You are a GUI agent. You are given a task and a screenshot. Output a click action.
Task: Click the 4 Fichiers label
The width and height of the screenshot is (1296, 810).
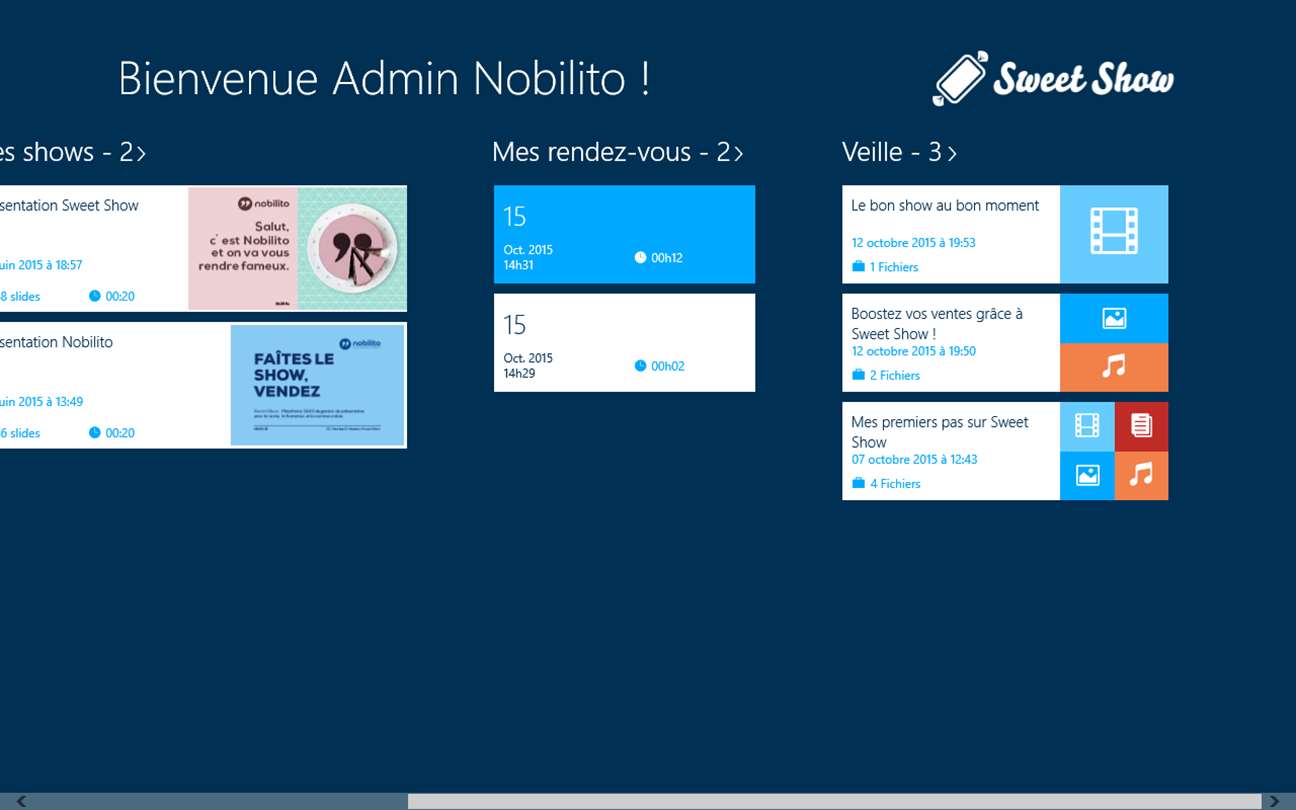894,483
